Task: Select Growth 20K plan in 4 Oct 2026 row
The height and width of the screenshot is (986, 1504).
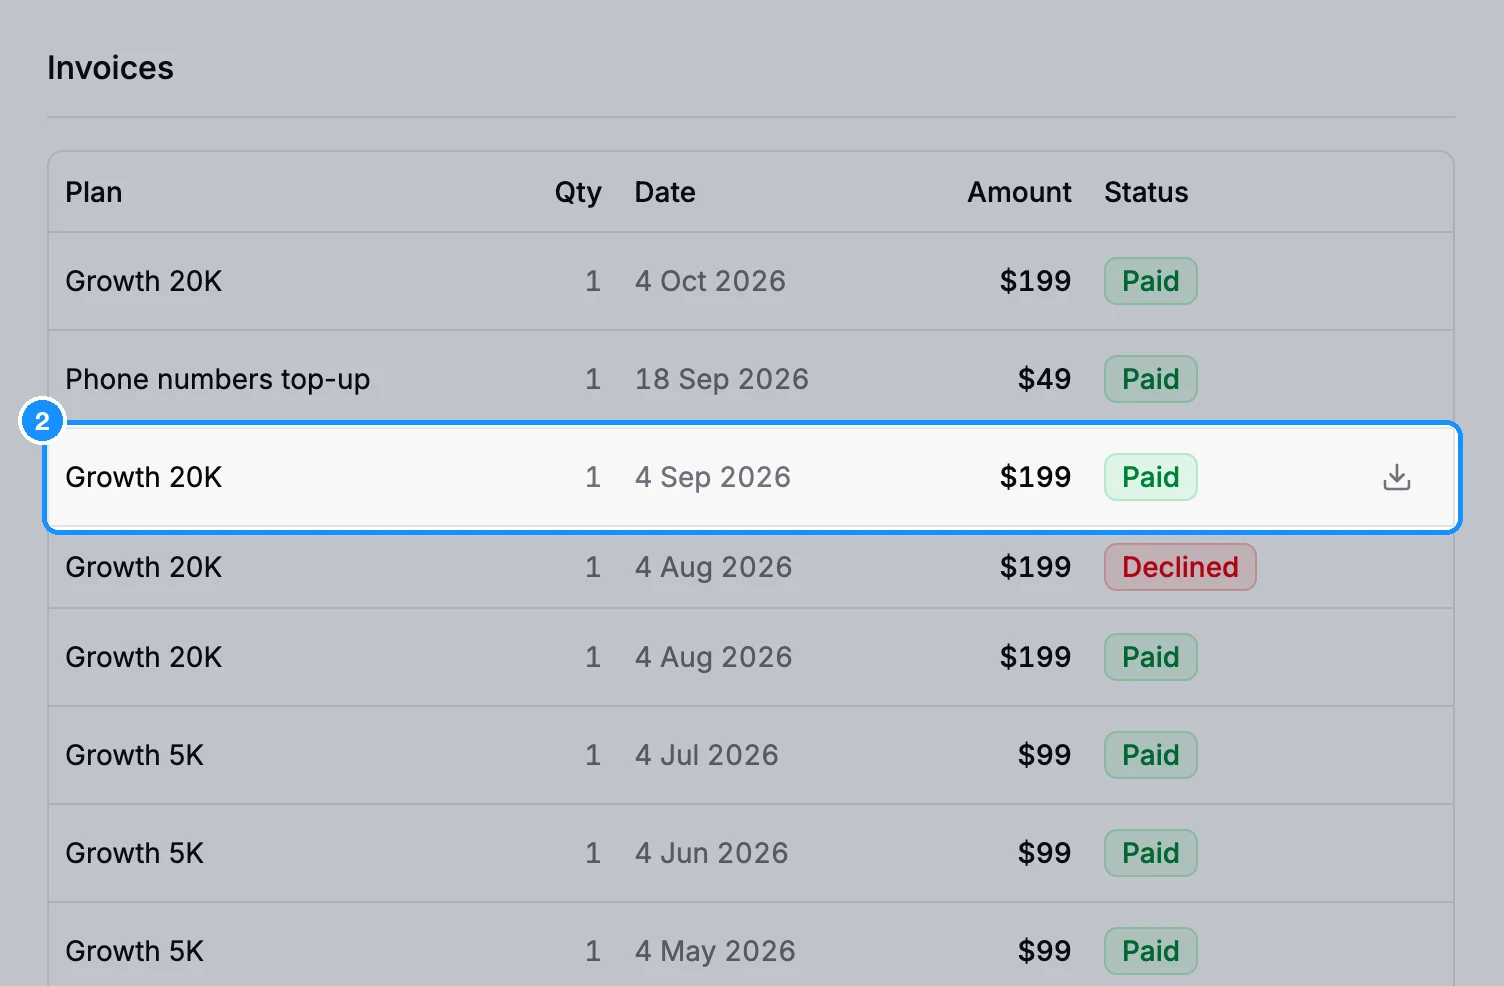Action: [144, 281]
